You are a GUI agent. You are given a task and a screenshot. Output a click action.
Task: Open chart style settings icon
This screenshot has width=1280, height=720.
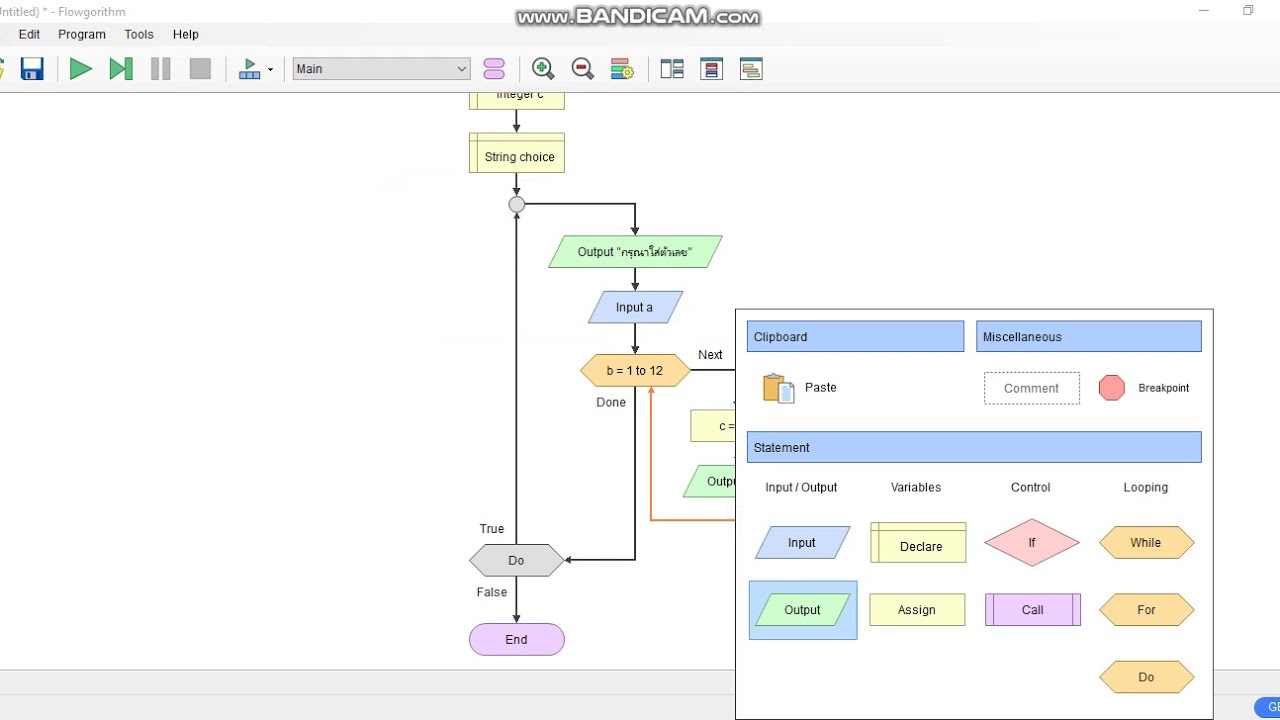click(622, 69)
